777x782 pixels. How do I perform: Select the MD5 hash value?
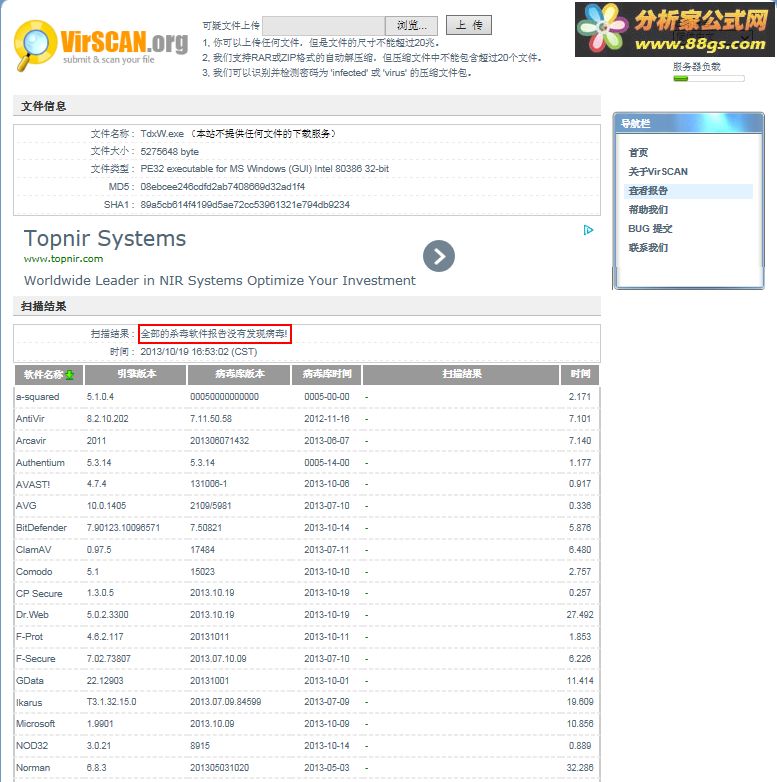click(222, 187)
